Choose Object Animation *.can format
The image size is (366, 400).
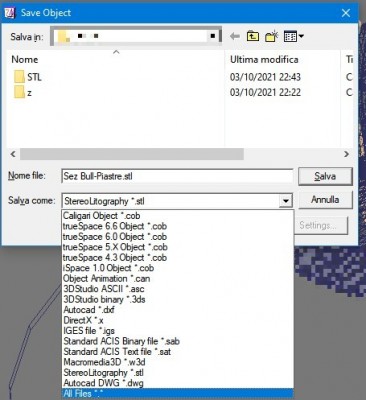pyautogui.click(x=178, y=278)
